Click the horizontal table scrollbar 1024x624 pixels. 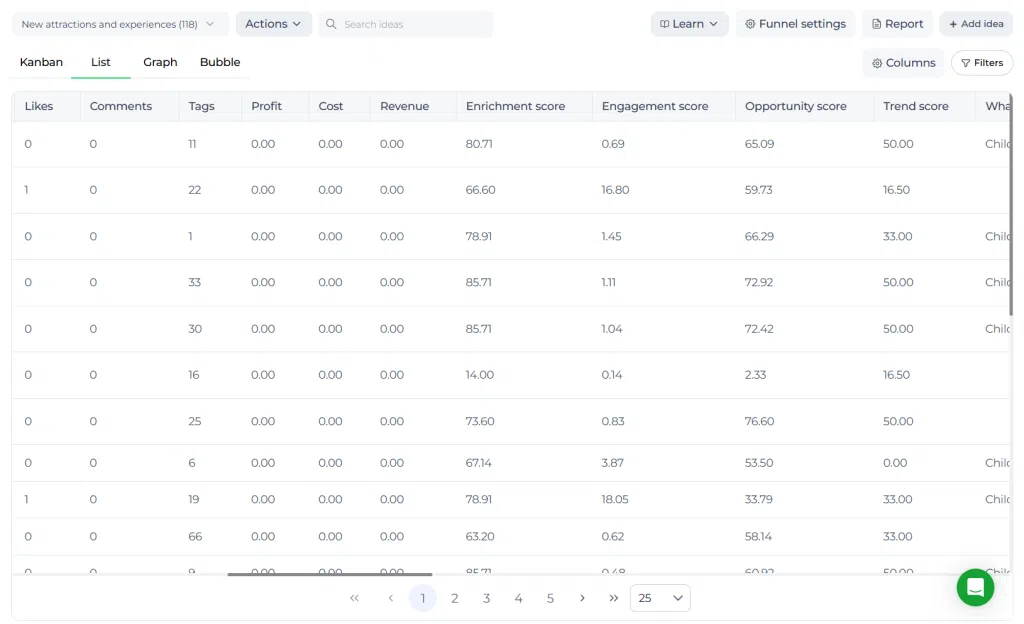[x=330, y=574]
